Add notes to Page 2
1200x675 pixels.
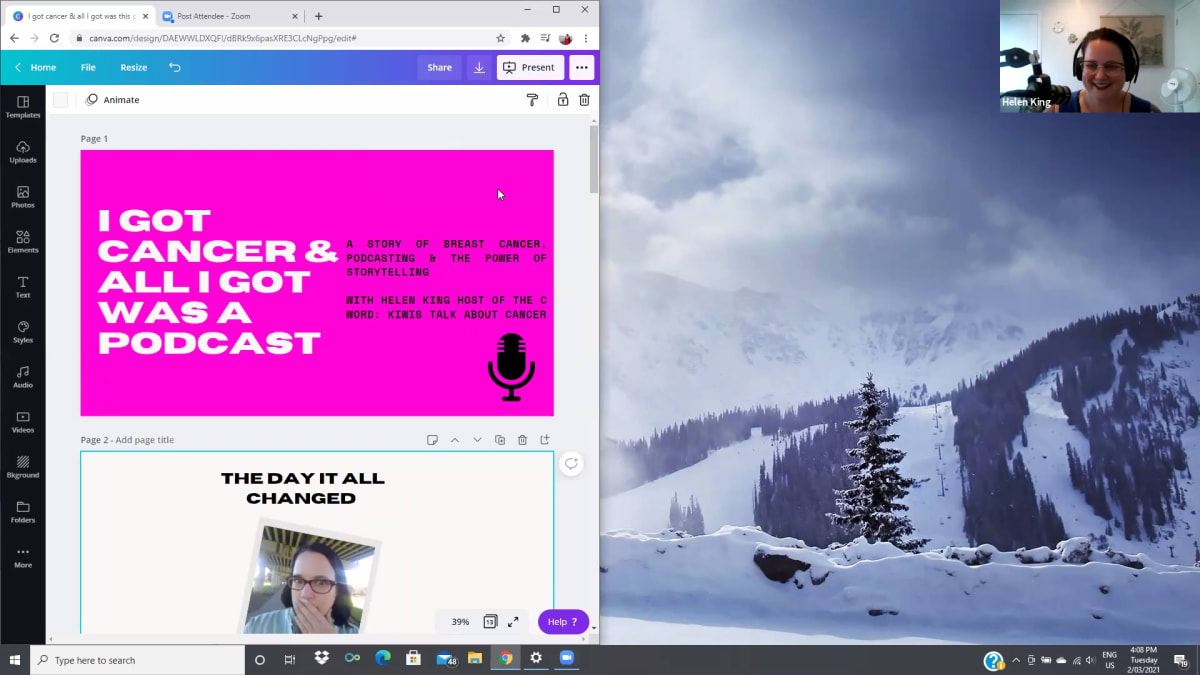pyautogui.click(x=432, y=440)
